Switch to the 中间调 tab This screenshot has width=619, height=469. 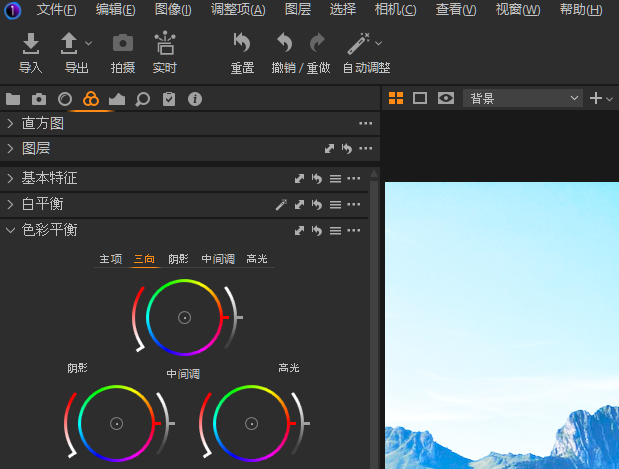coord(218,259)
